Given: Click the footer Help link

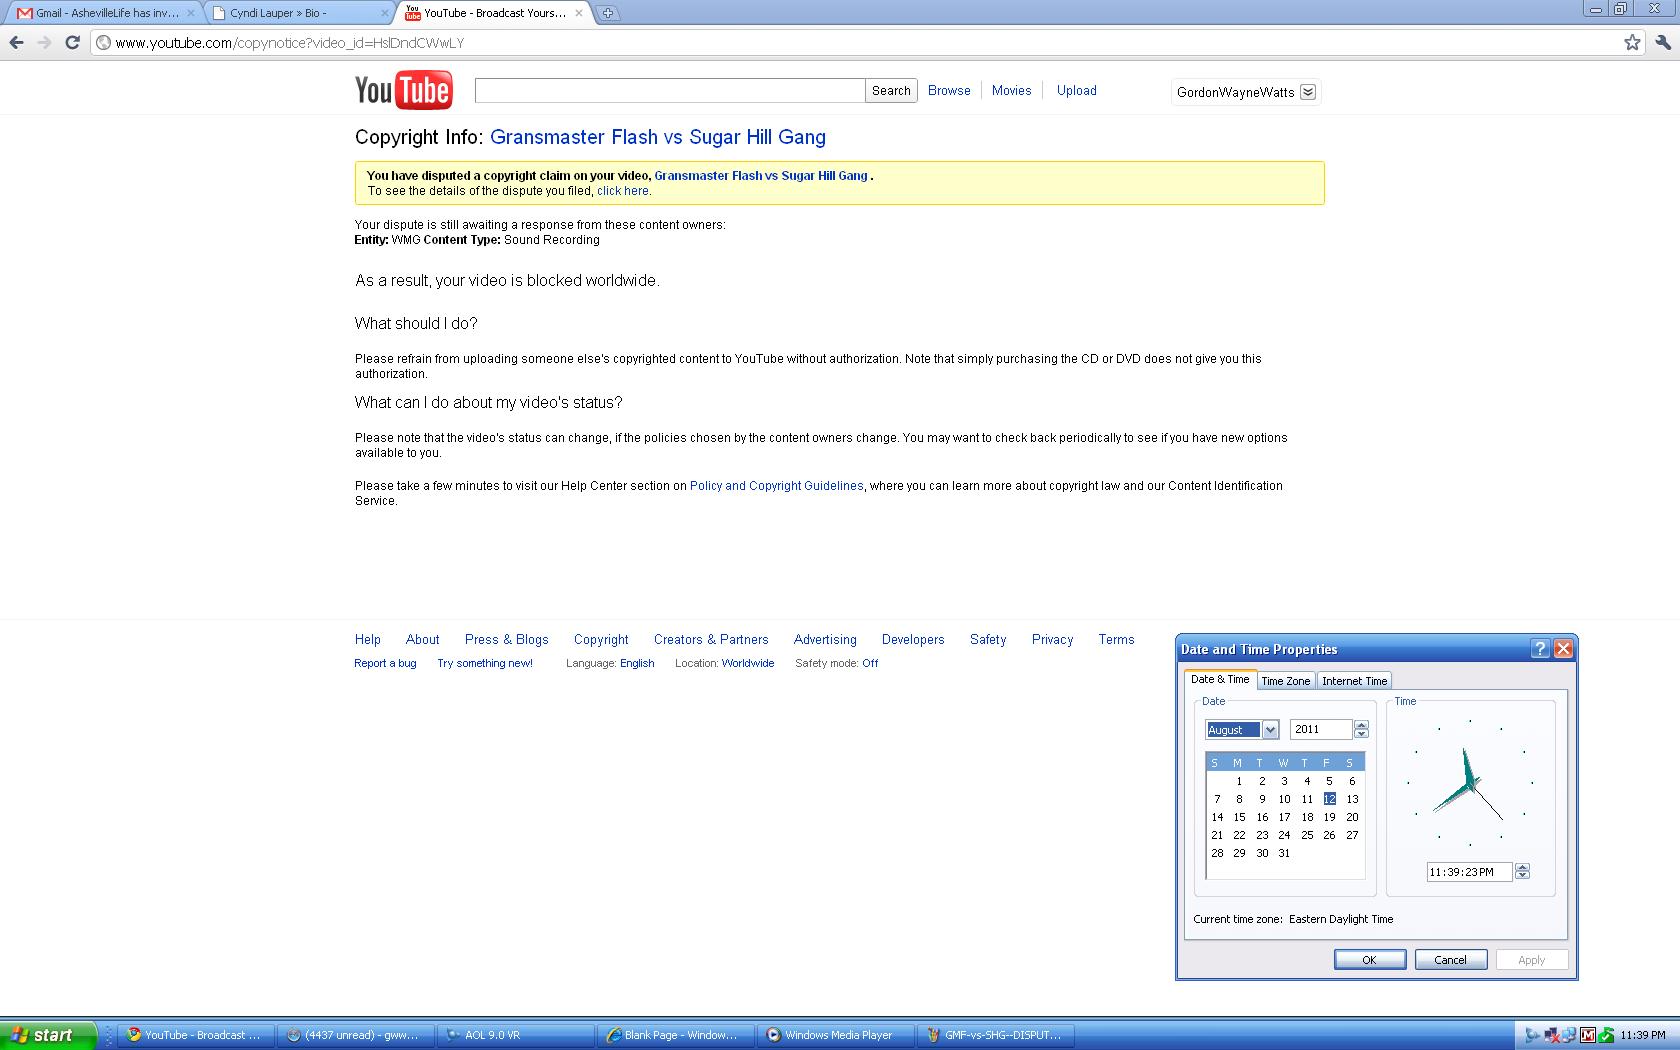Looking at the screenshot, I should (367, 640).
